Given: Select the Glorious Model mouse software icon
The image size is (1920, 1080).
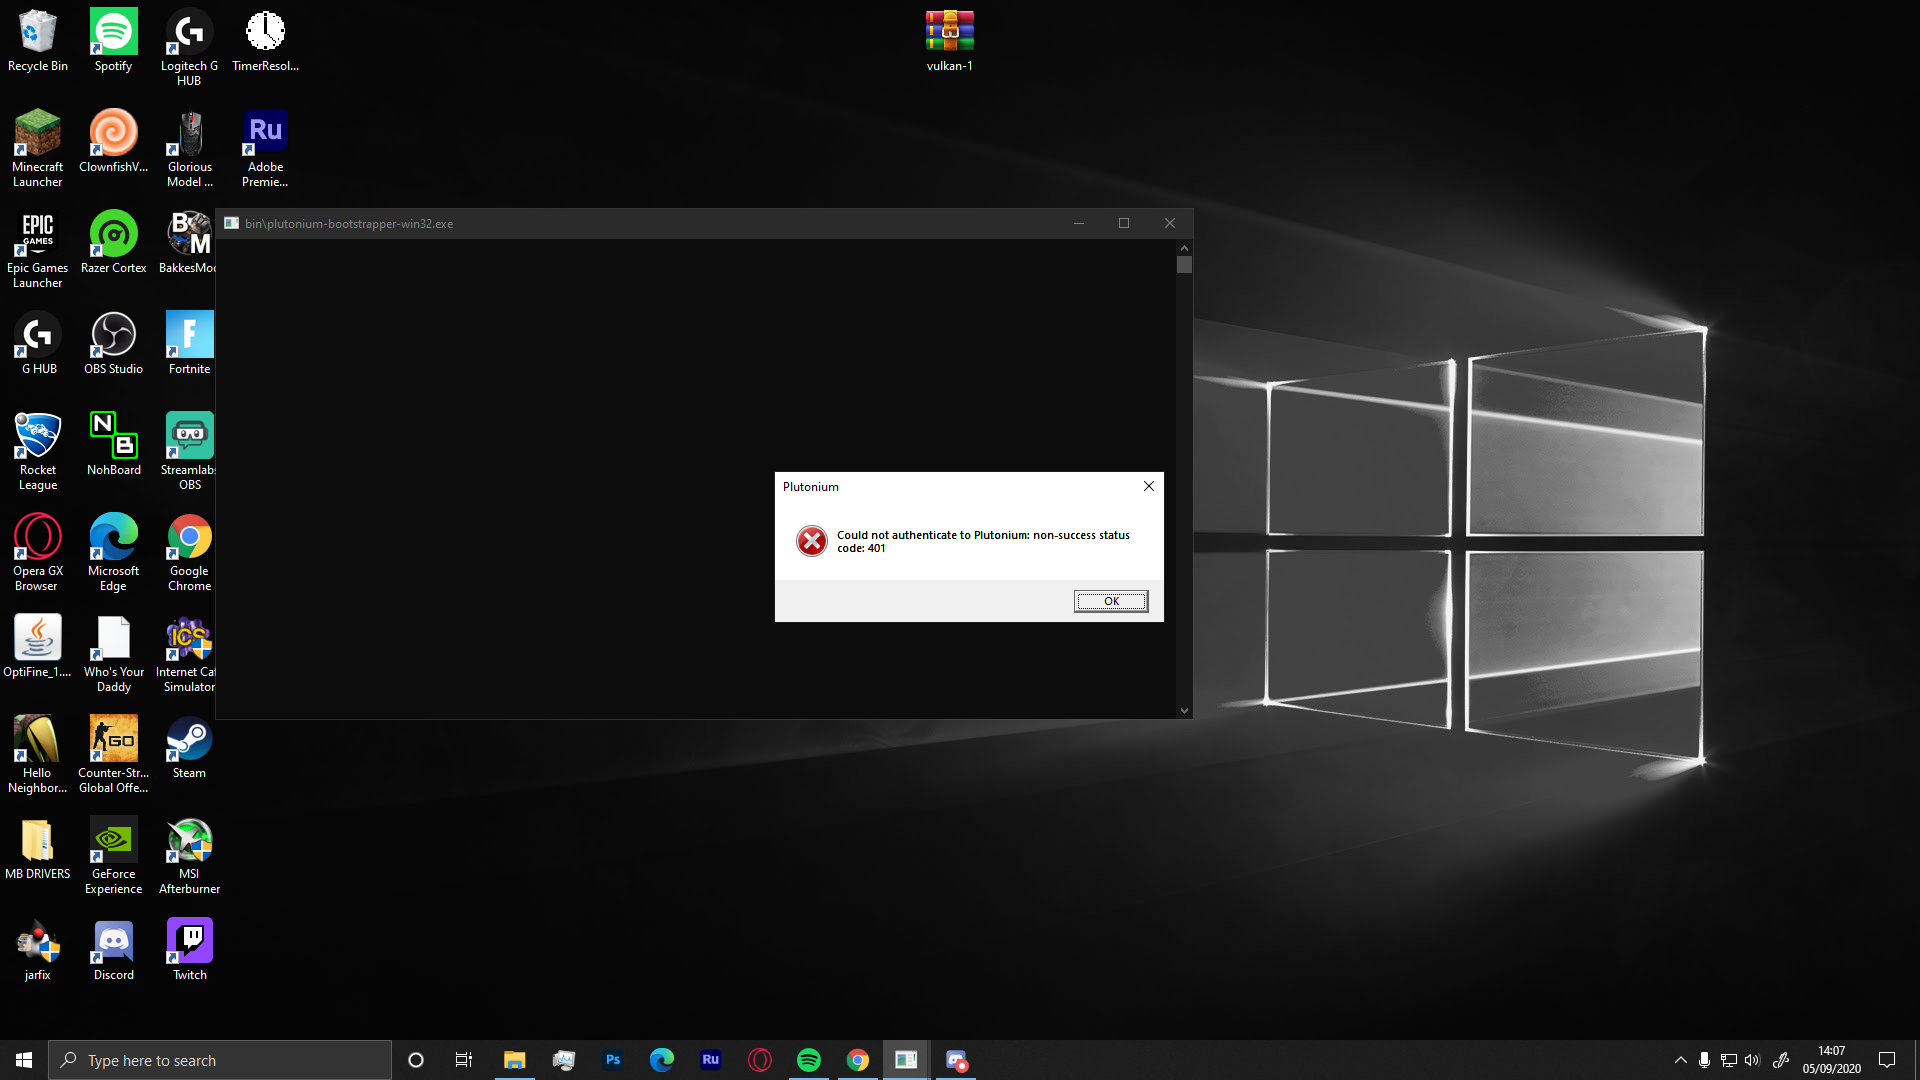Looking at the screenshot, I should 189,149.
